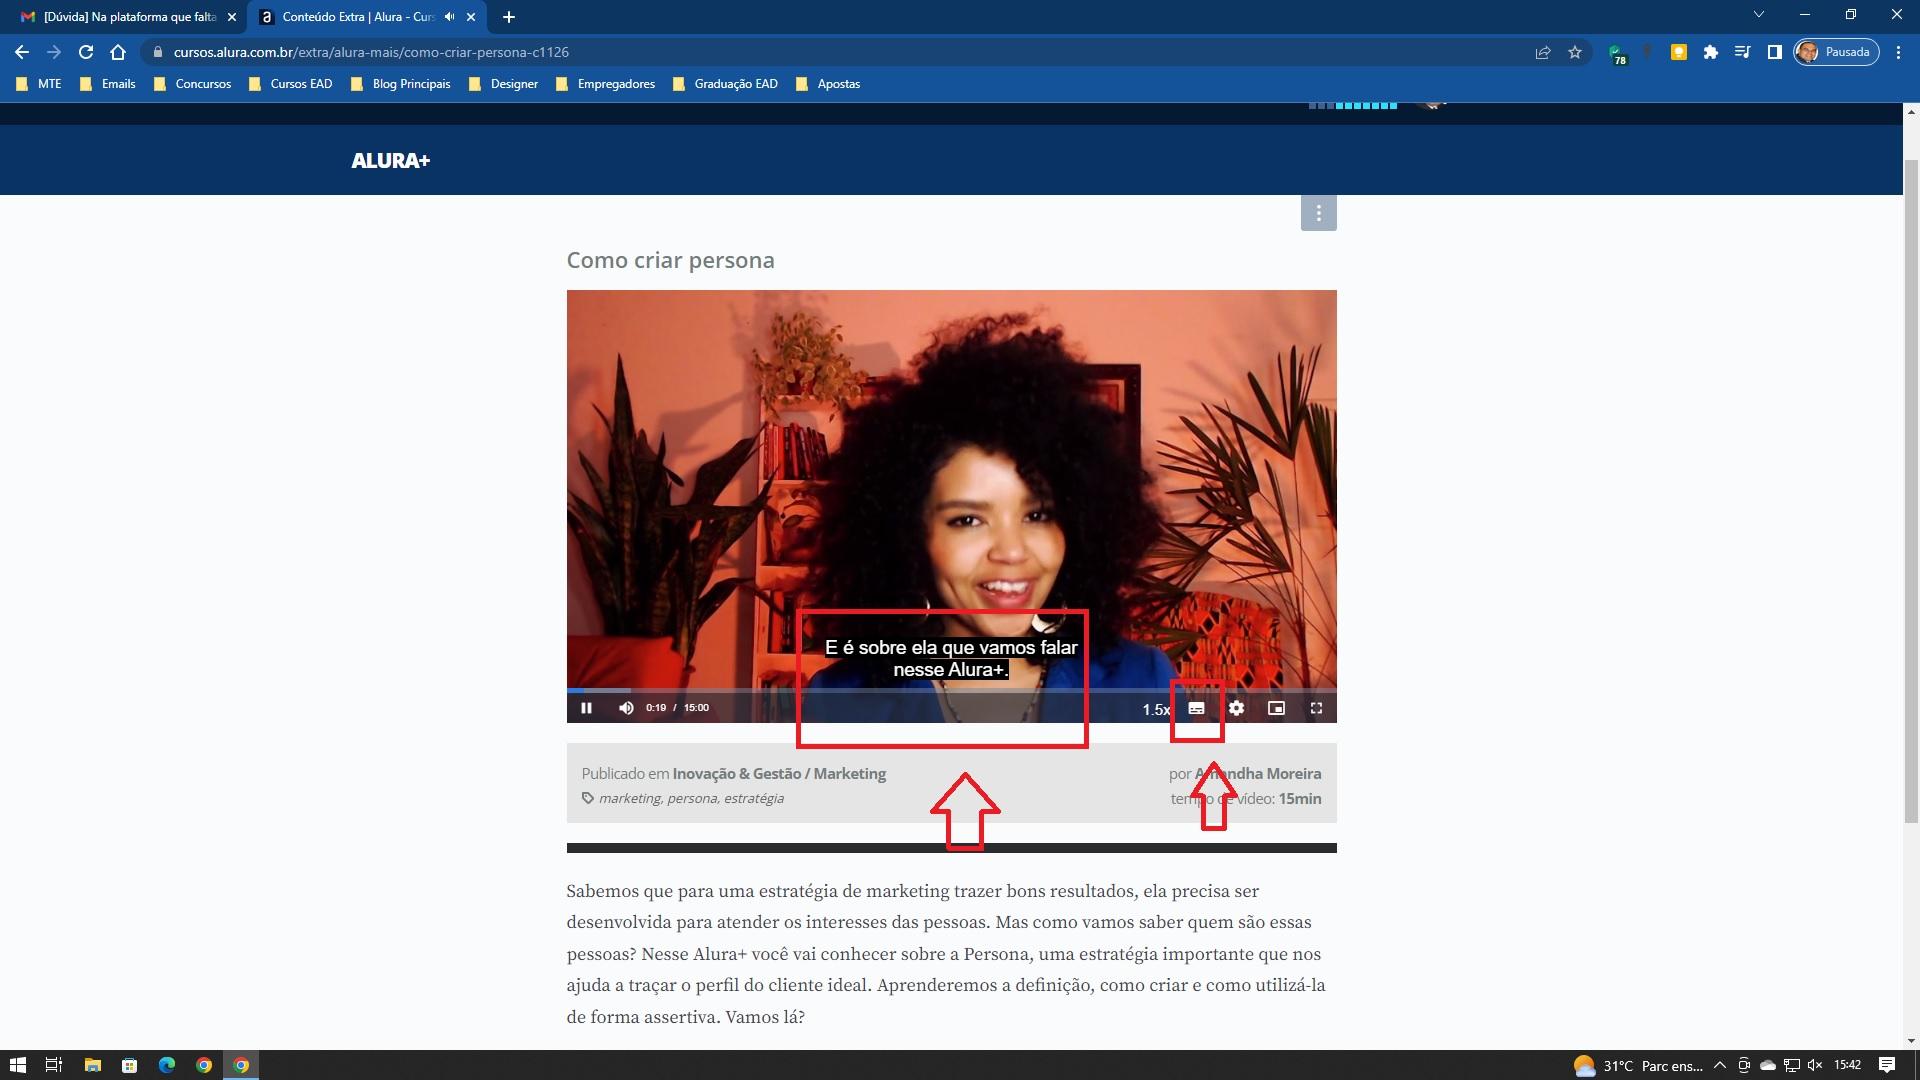Mute tab audio speaker indicator
Screen dimensions: 1920x1080
[x=449, y=17]
